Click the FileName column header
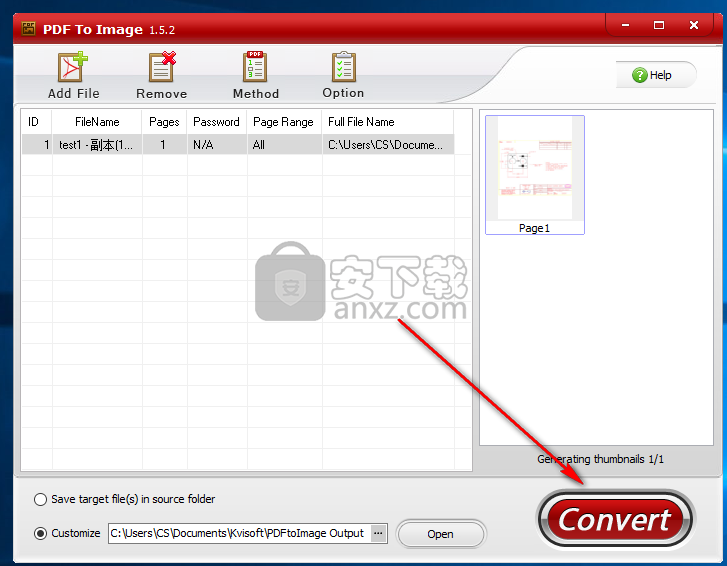Screen dimensions: 727x566 (97, 122)
